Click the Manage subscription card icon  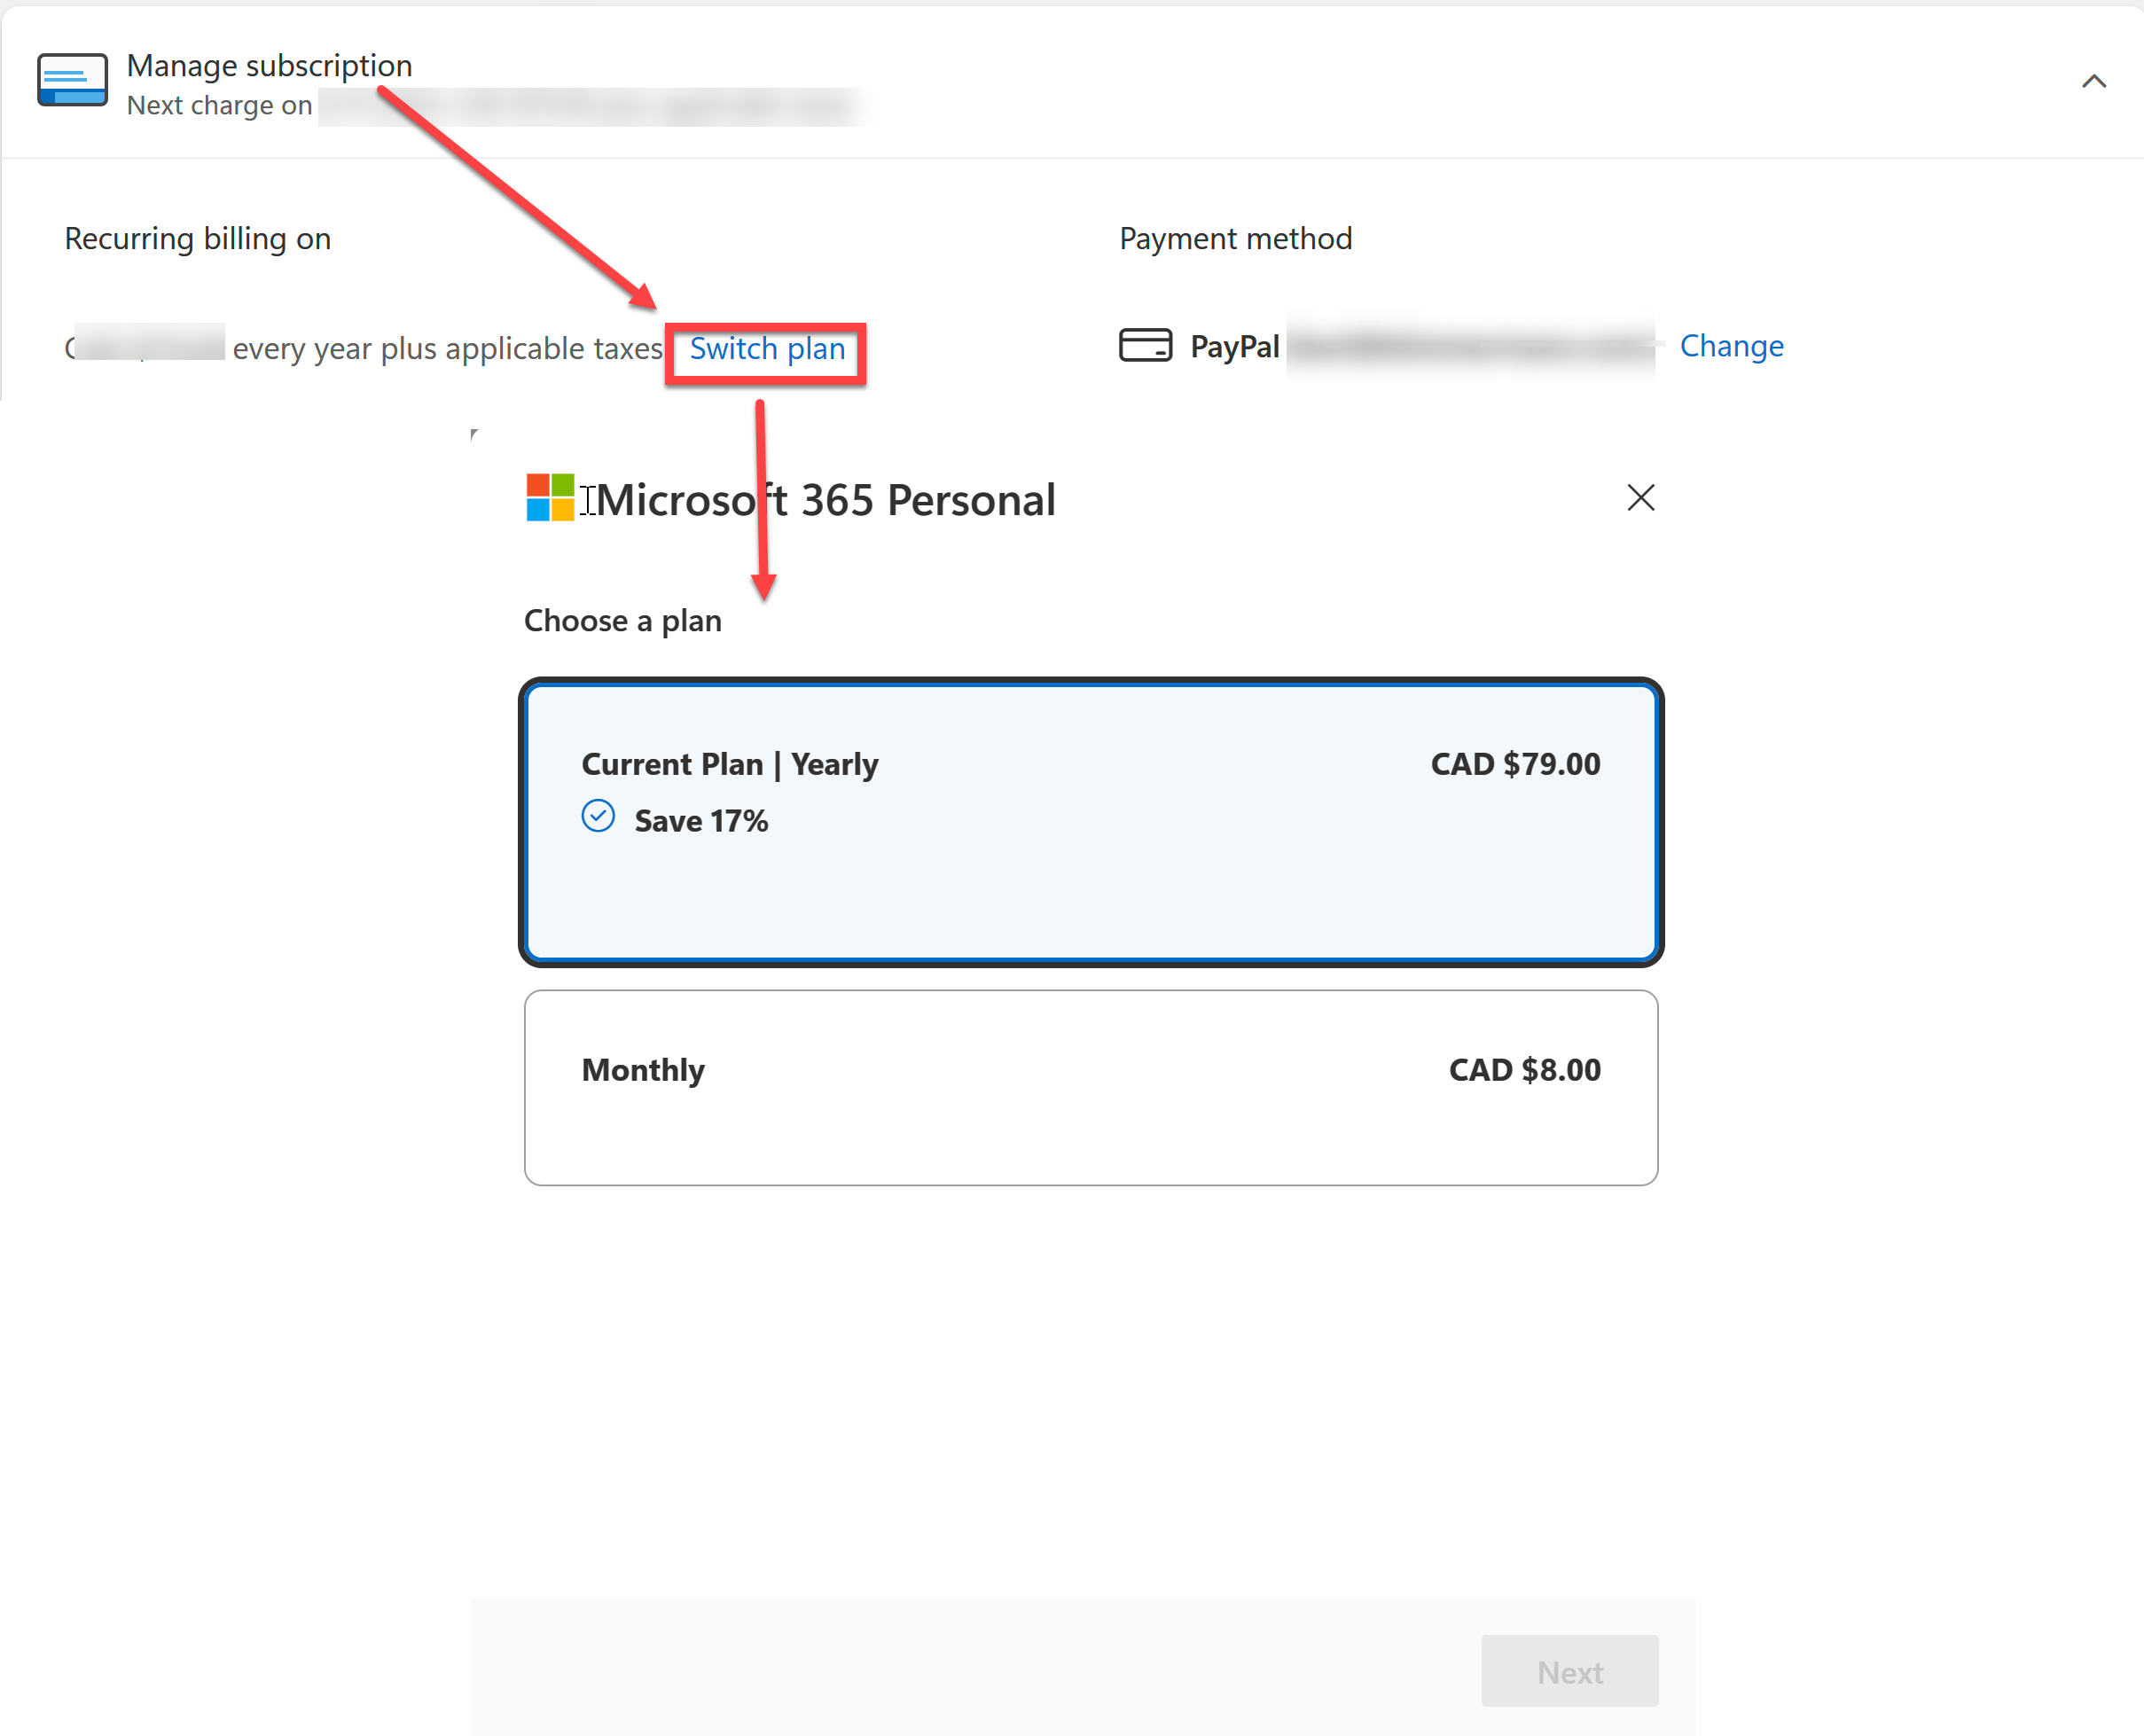[72, 80]
